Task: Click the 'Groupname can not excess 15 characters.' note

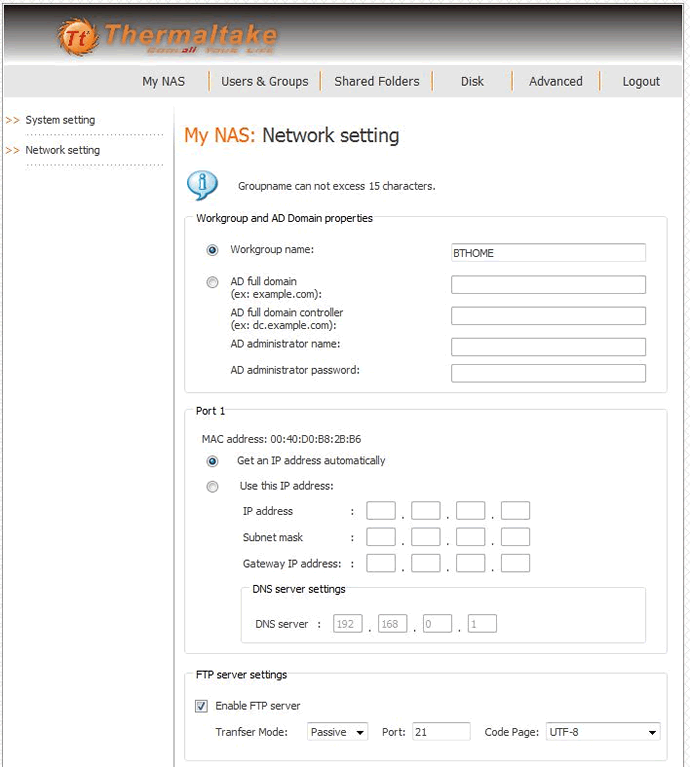Action: coord(336,186)
